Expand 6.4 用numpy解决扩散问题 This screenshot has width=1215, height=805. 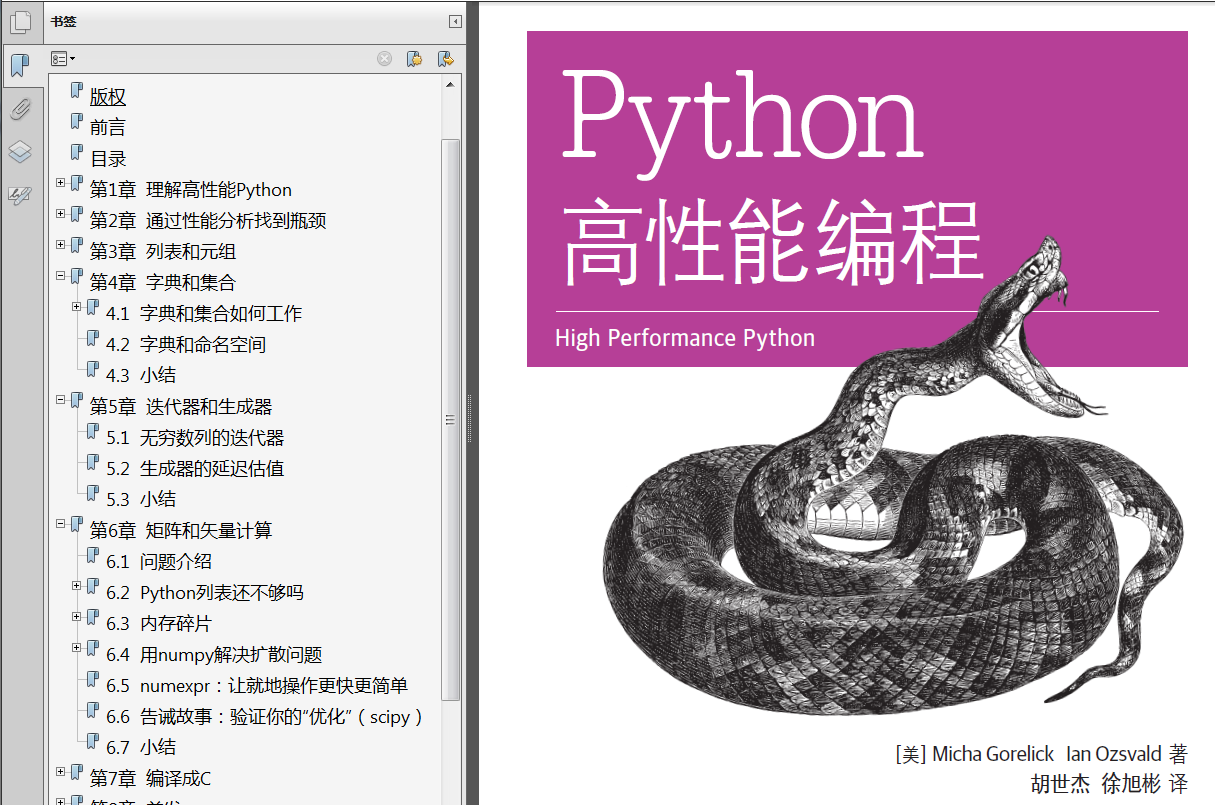coord(77,648)
